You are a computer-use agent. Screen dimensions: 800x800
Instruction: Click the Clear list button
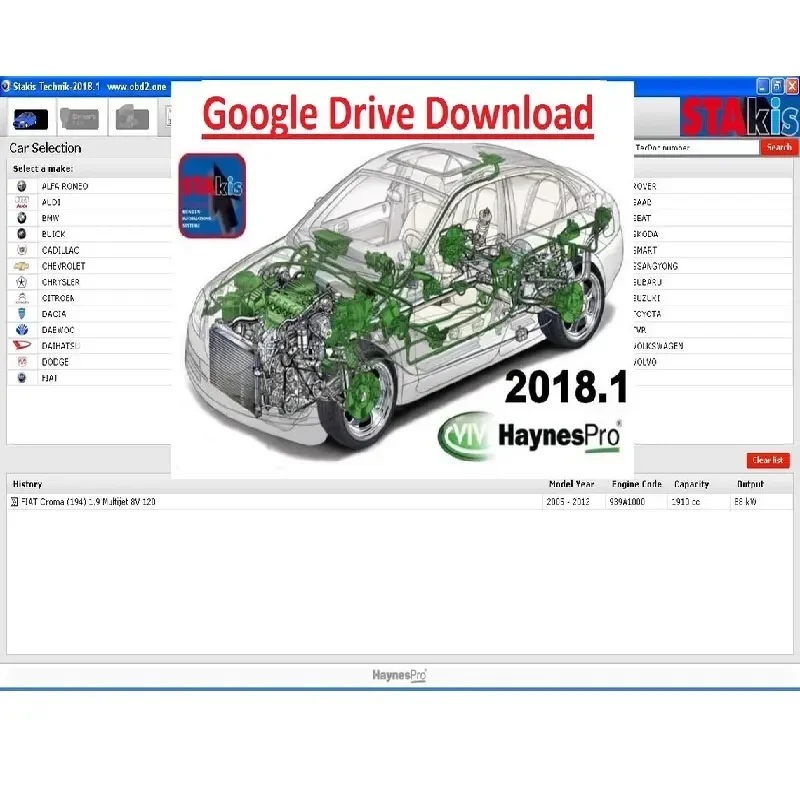click(x=768, y=460)
